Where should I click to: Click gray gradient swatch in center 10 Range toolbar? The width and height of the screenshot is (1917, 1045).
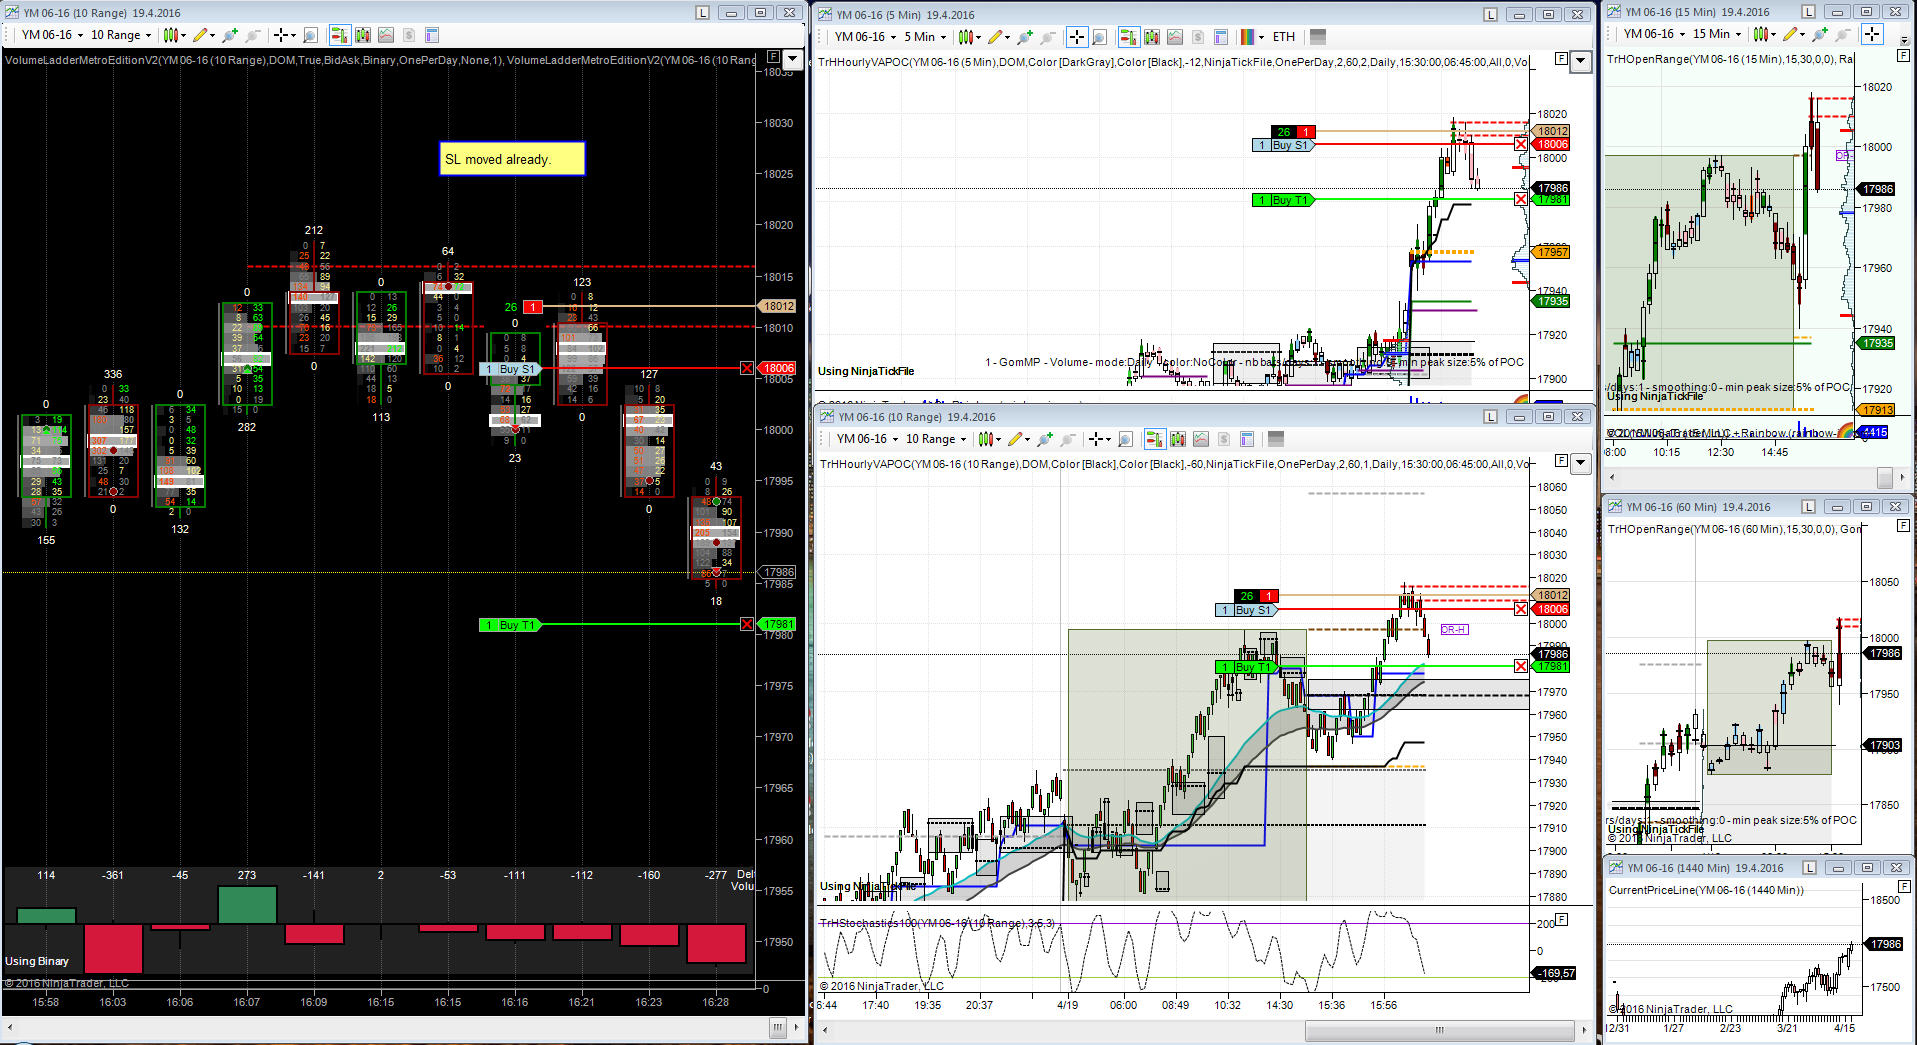1274,439
